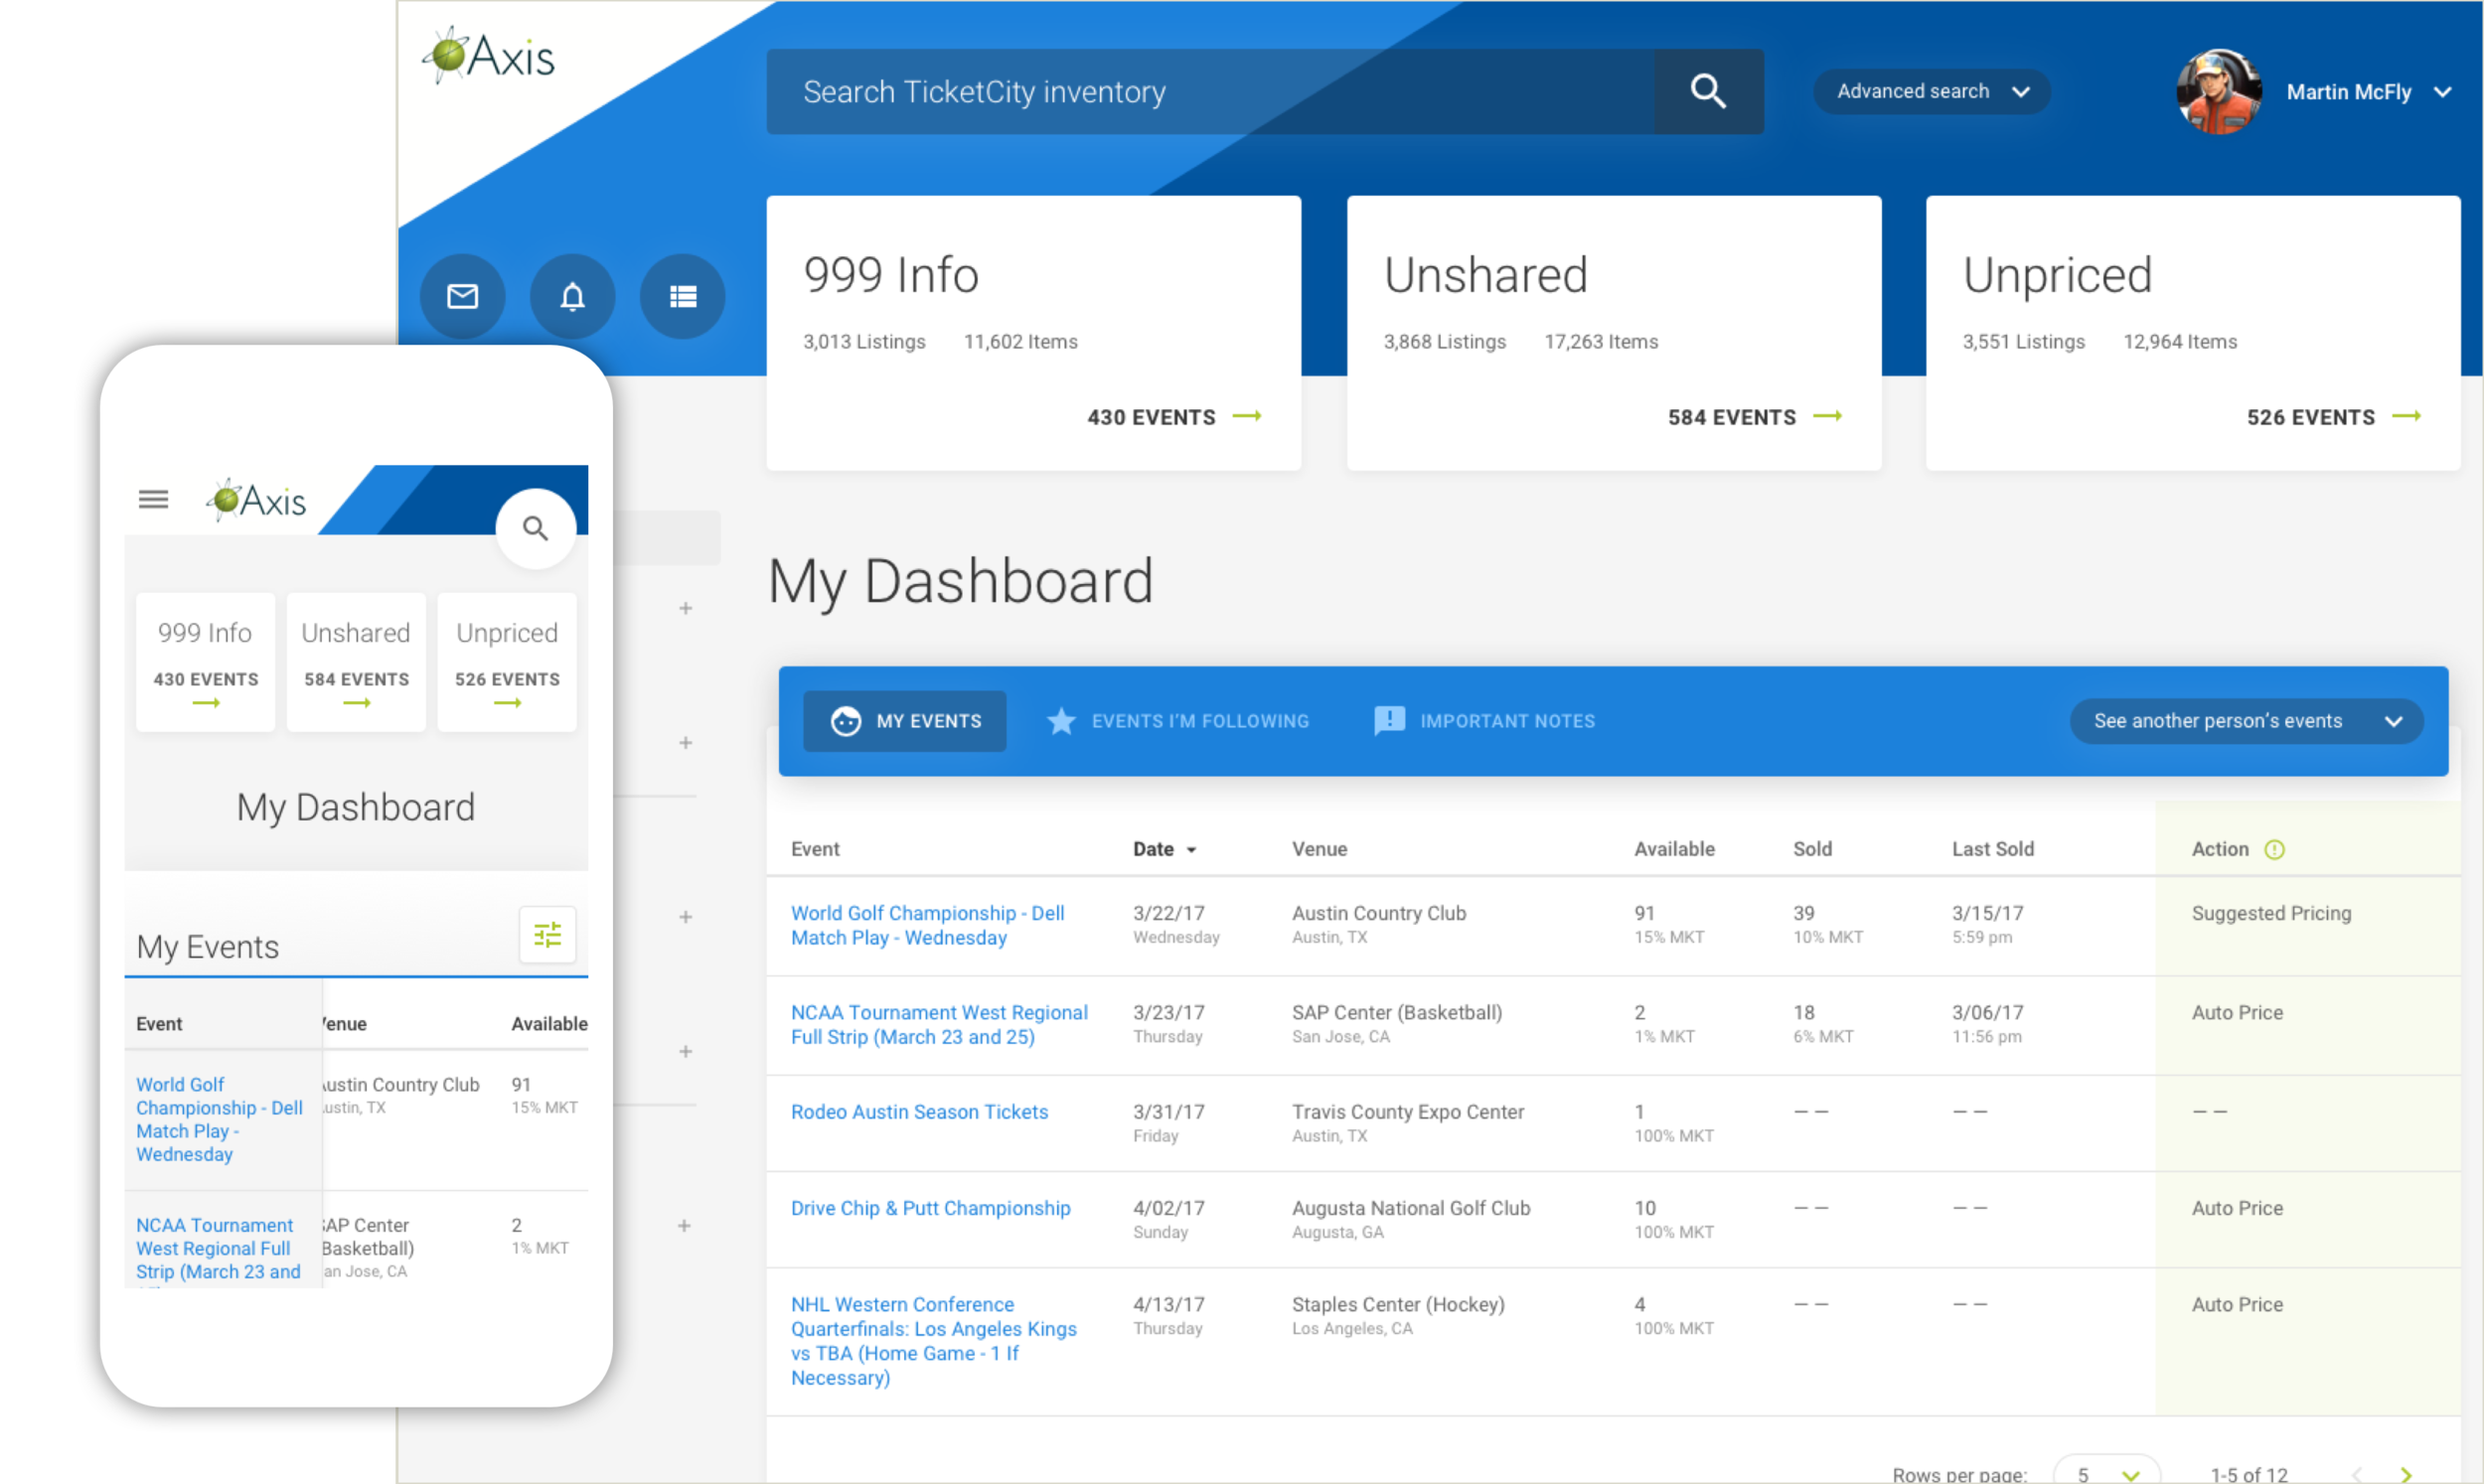Go to the next page of the table
Screen dimensions: 2484x1484
(2406, 1474)
